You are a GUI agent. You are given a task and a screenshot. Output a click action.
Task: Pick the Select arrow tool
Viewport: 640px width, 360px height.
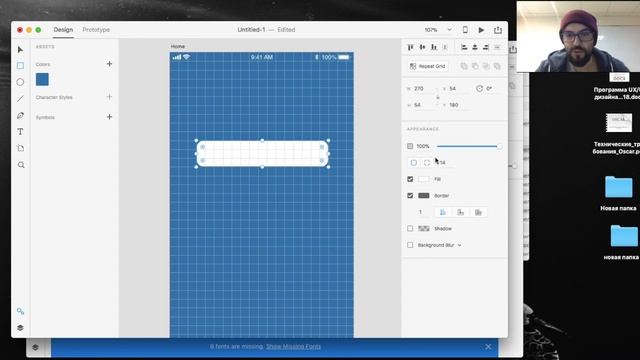(20, 49)
